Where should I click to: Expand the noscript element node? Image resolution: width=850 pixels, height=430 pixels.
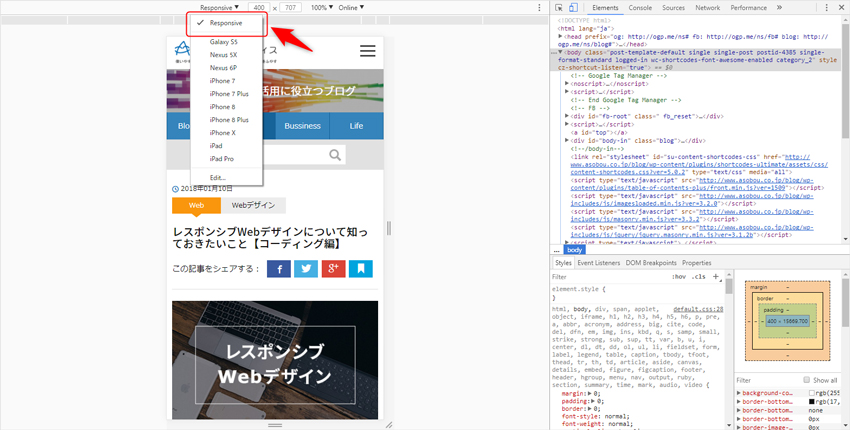567,84
